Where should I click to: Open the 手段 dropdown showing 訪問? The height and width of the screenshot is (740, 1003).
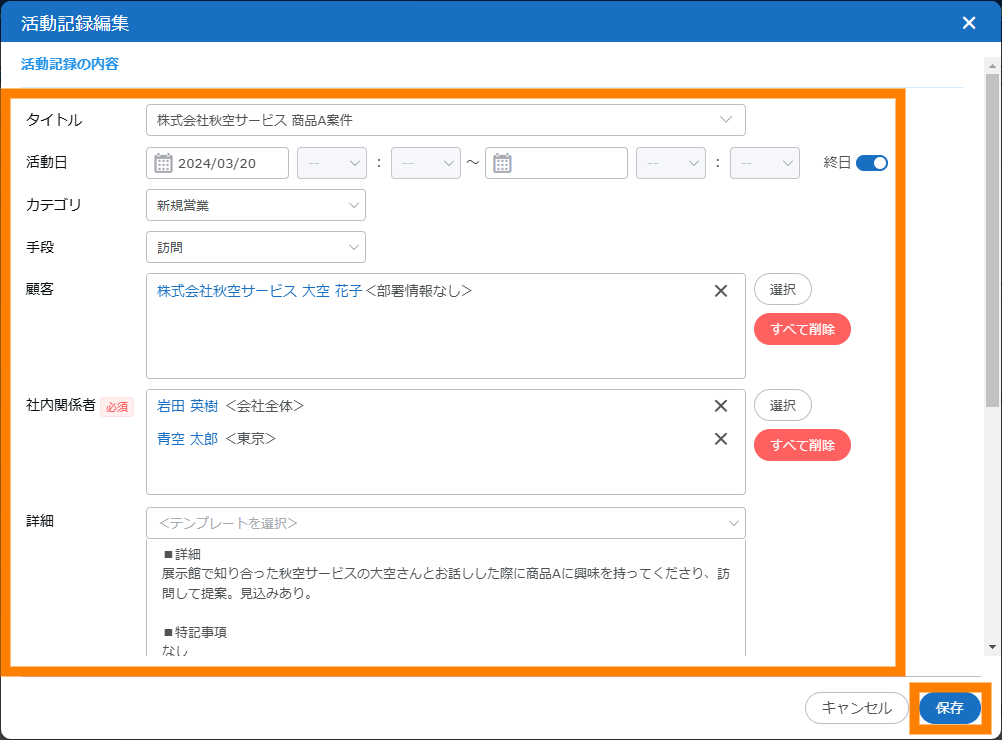click(x=255, y=247)
